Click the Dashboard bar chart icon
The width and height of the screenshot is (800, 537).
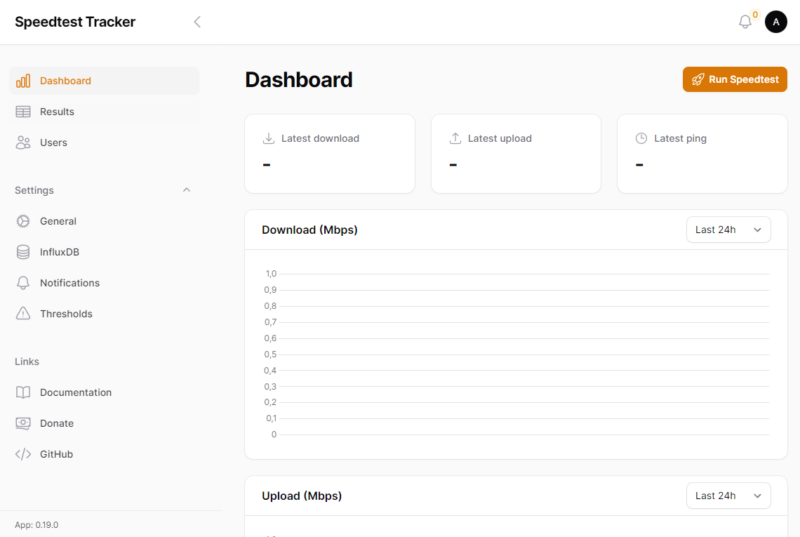[x=23, y=81]
